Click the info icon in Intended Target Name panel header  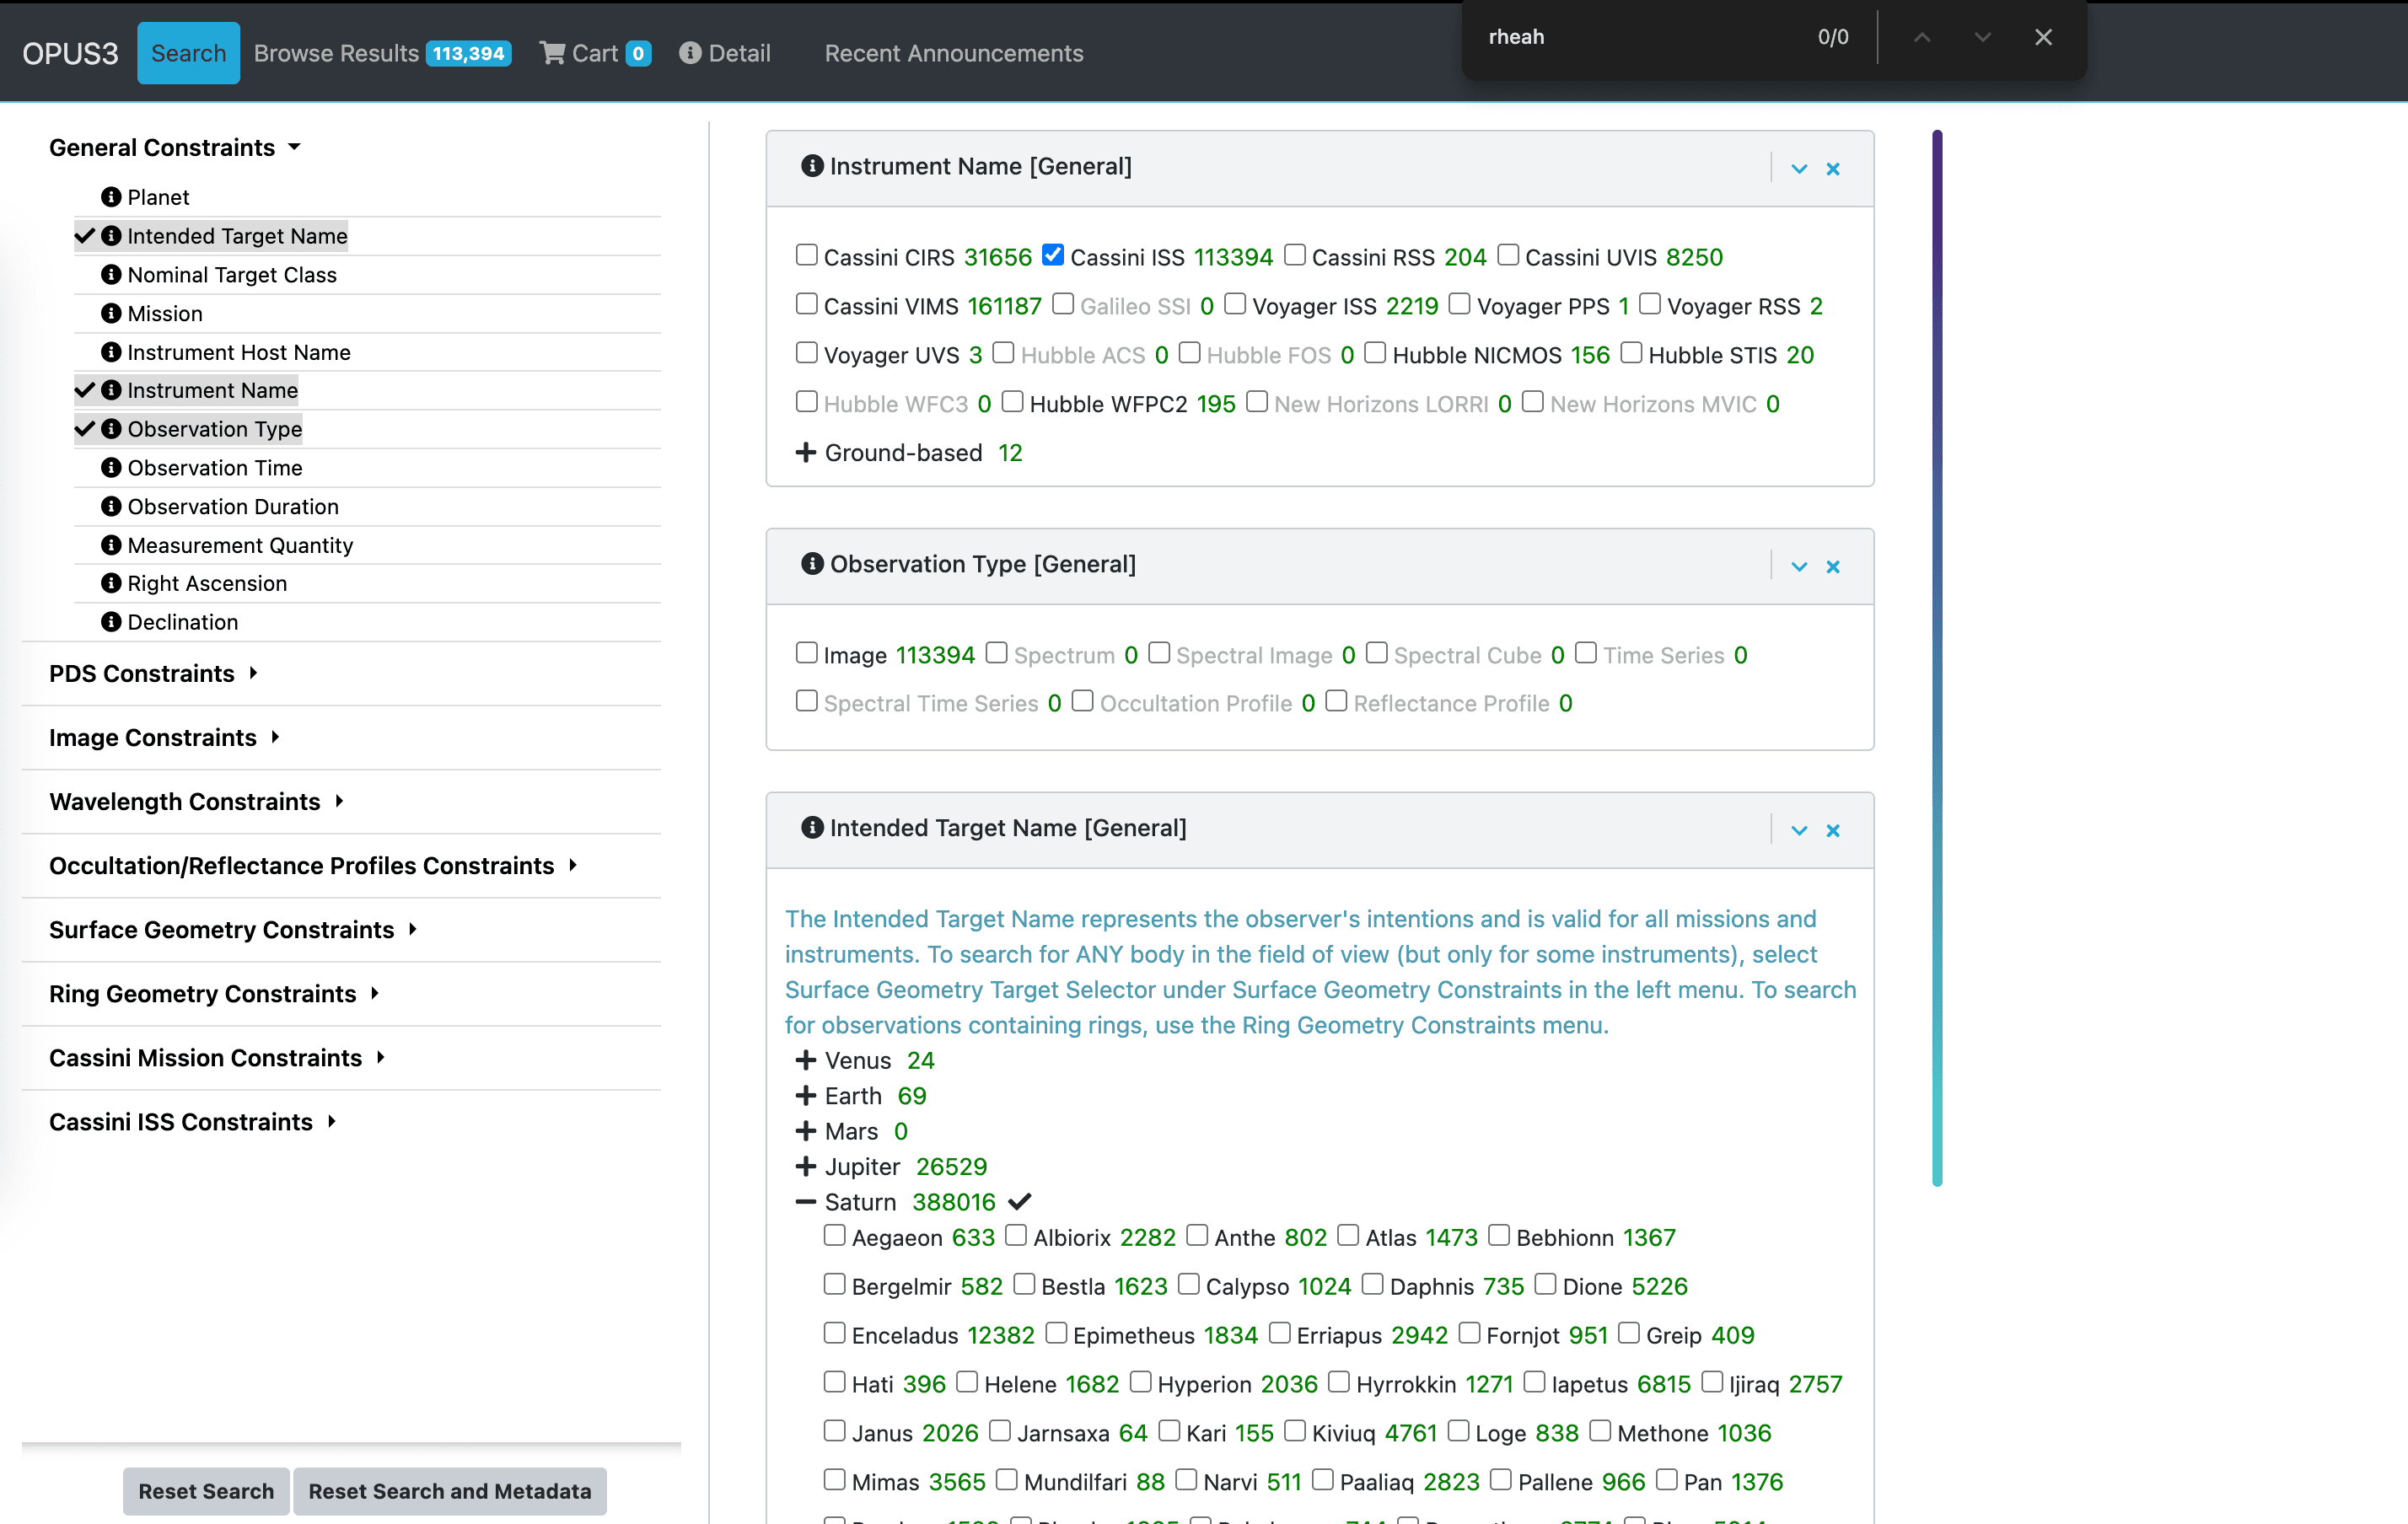coord(811,828)
